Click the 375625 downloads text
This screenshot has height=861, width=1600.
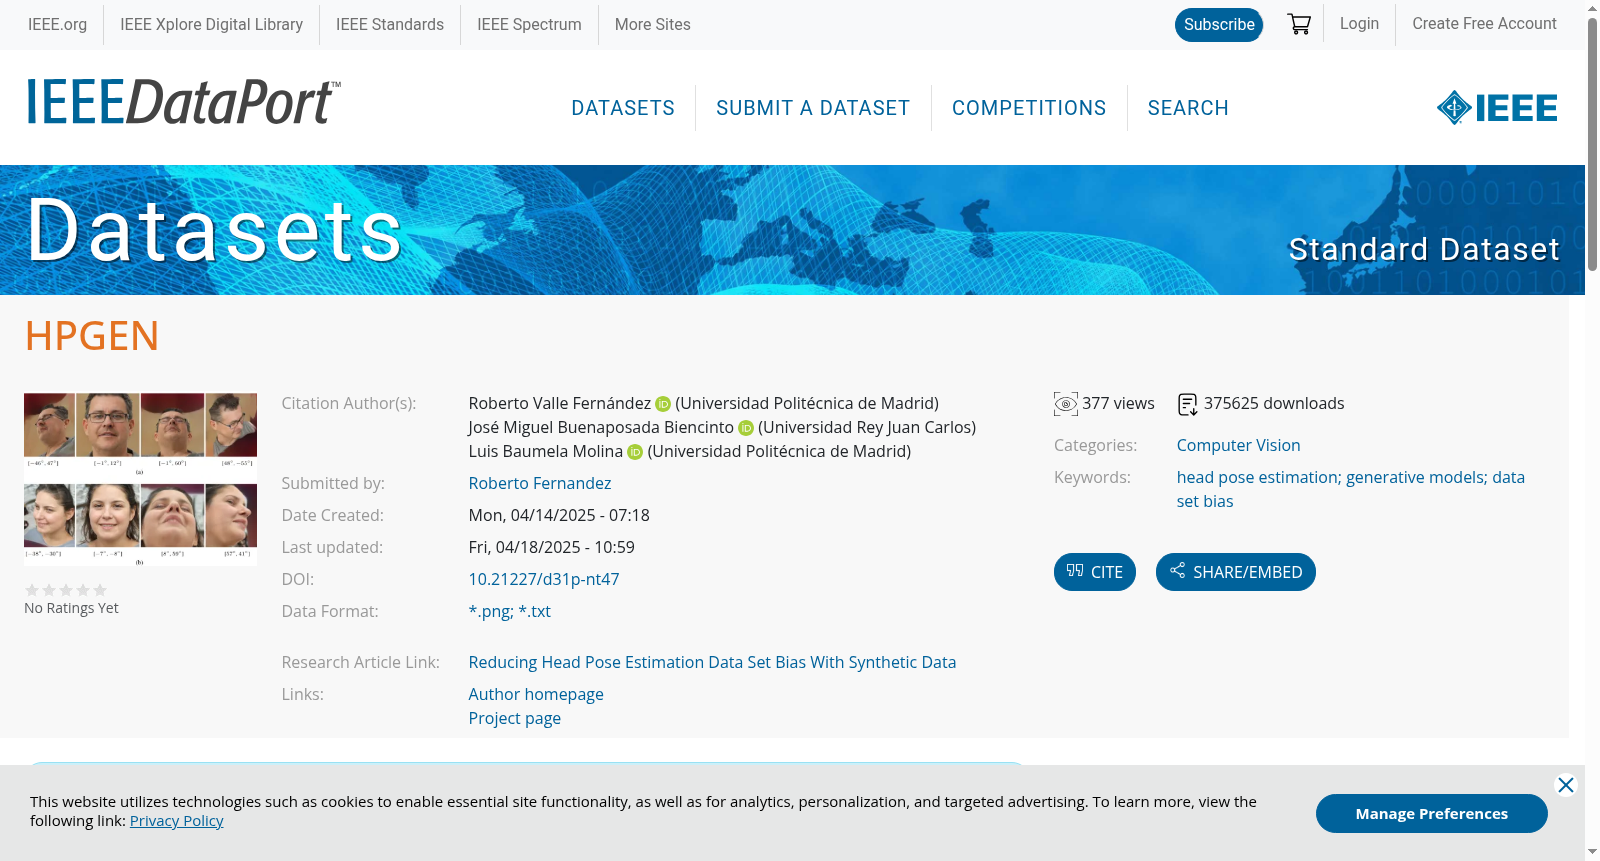click(x=1274, y=403)
